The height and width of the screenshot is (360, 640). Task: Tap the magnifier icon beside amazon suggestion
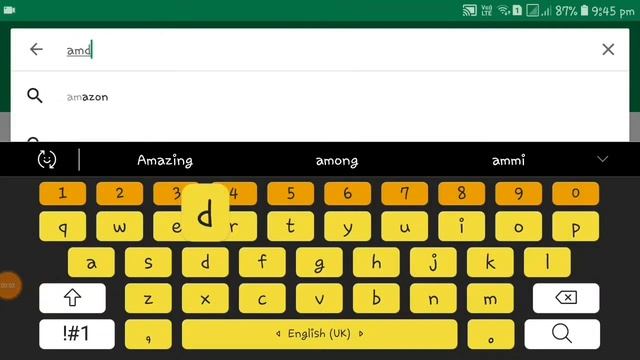click(x=35, y=96)
